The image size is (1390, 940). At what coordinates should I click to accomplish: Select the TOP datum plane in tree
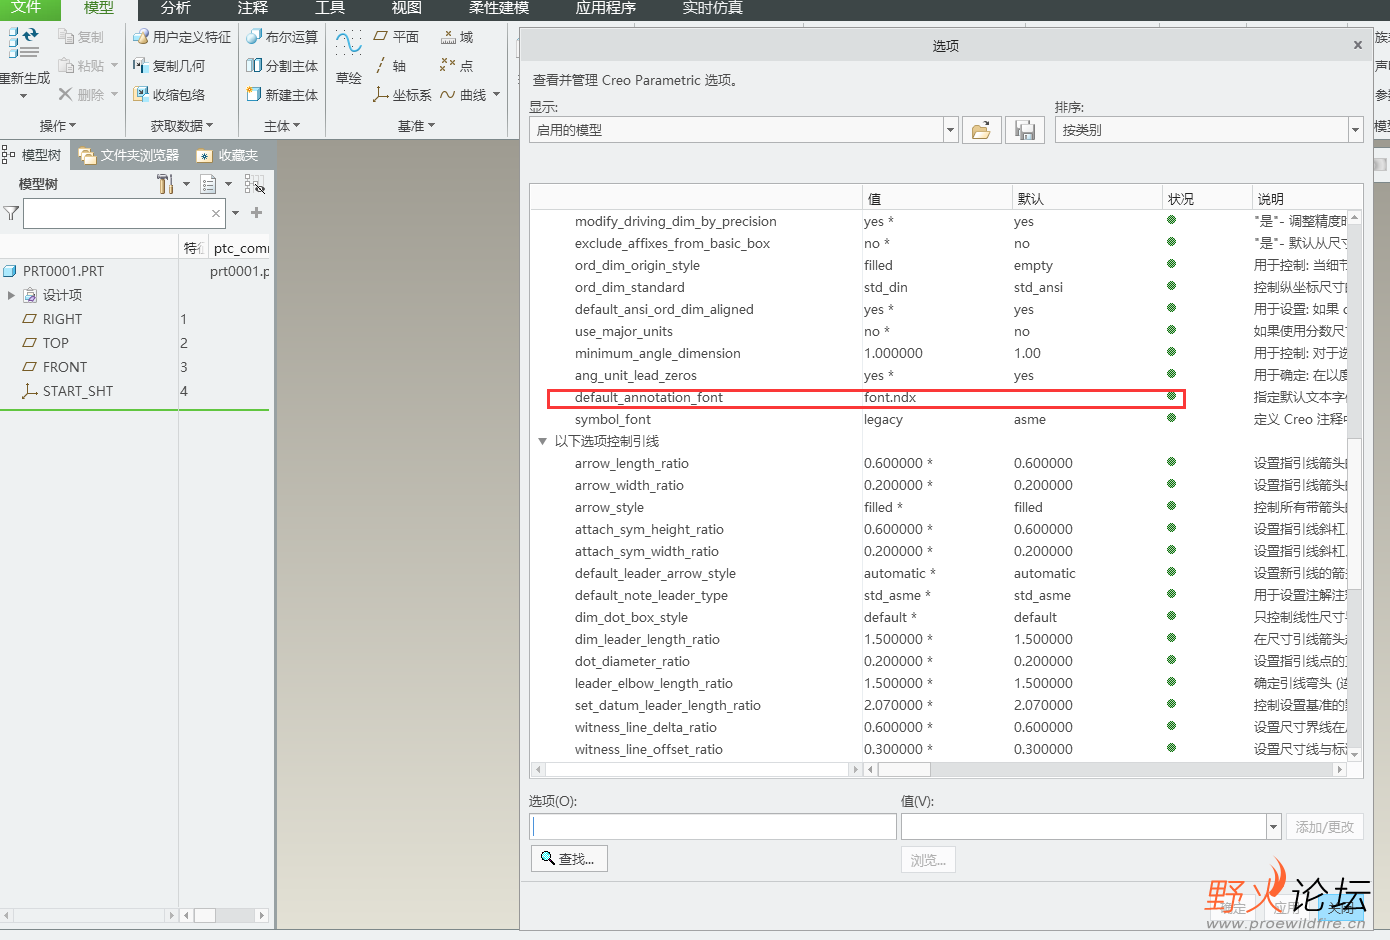tap(56, 343)
